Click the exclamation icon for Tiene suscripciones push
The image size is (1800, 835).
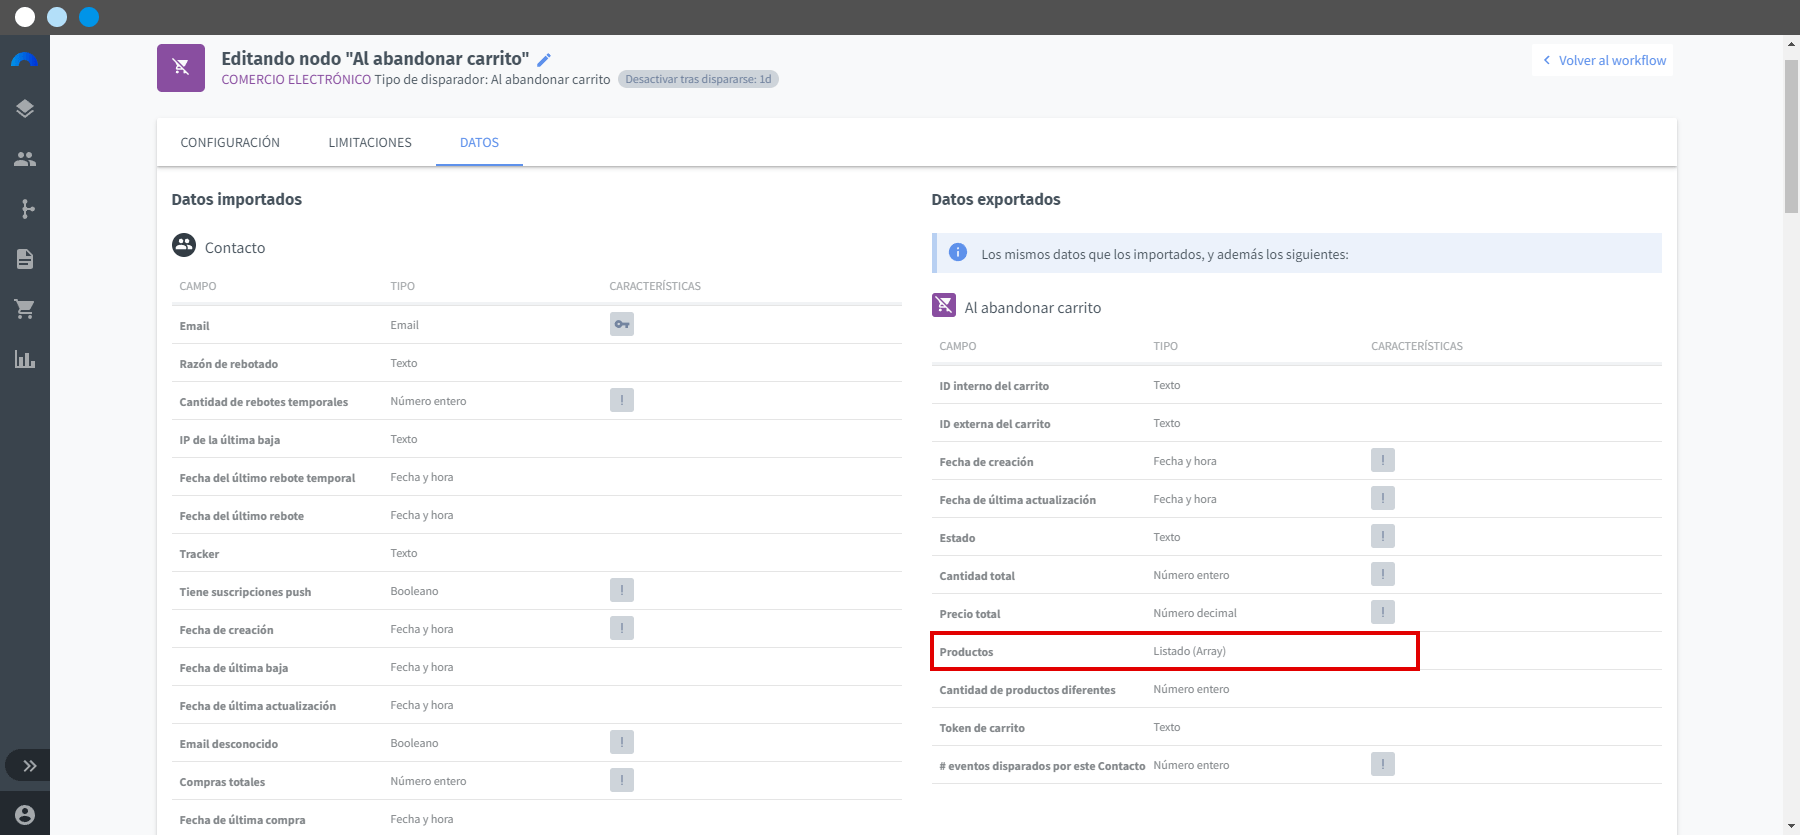pos(622,590)
